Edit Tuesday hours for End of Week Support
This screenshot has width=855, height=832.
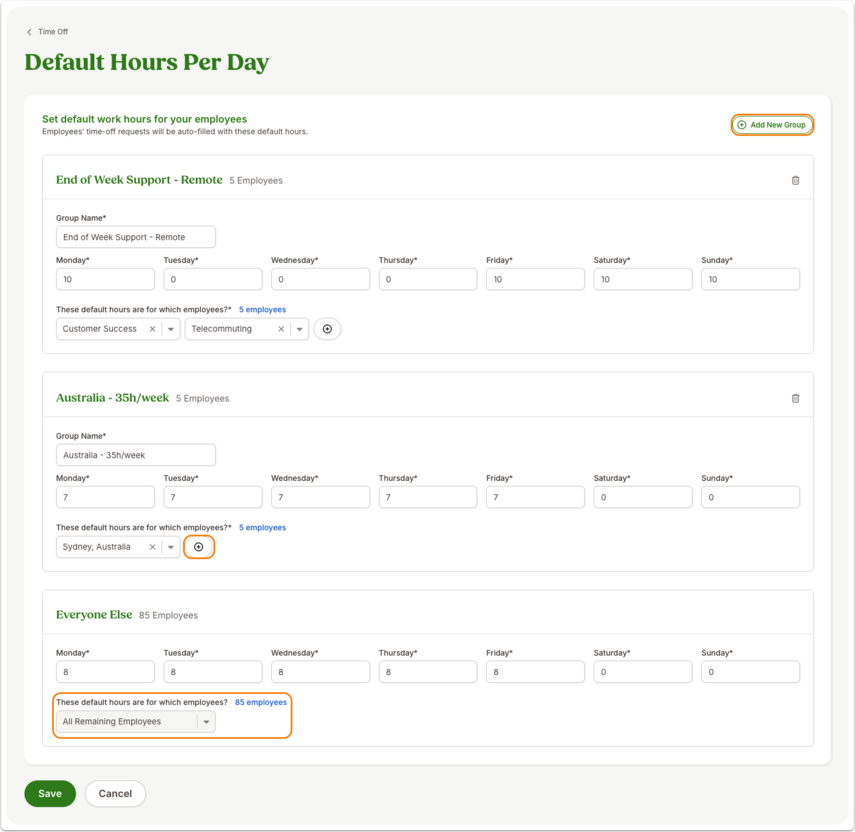213,279
